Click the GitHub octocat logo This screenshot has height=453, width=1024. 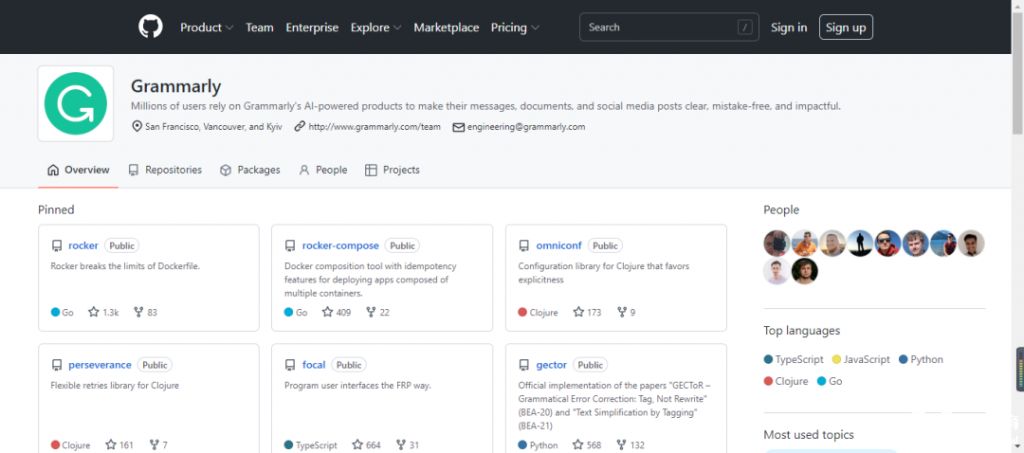tap(150, 27)
